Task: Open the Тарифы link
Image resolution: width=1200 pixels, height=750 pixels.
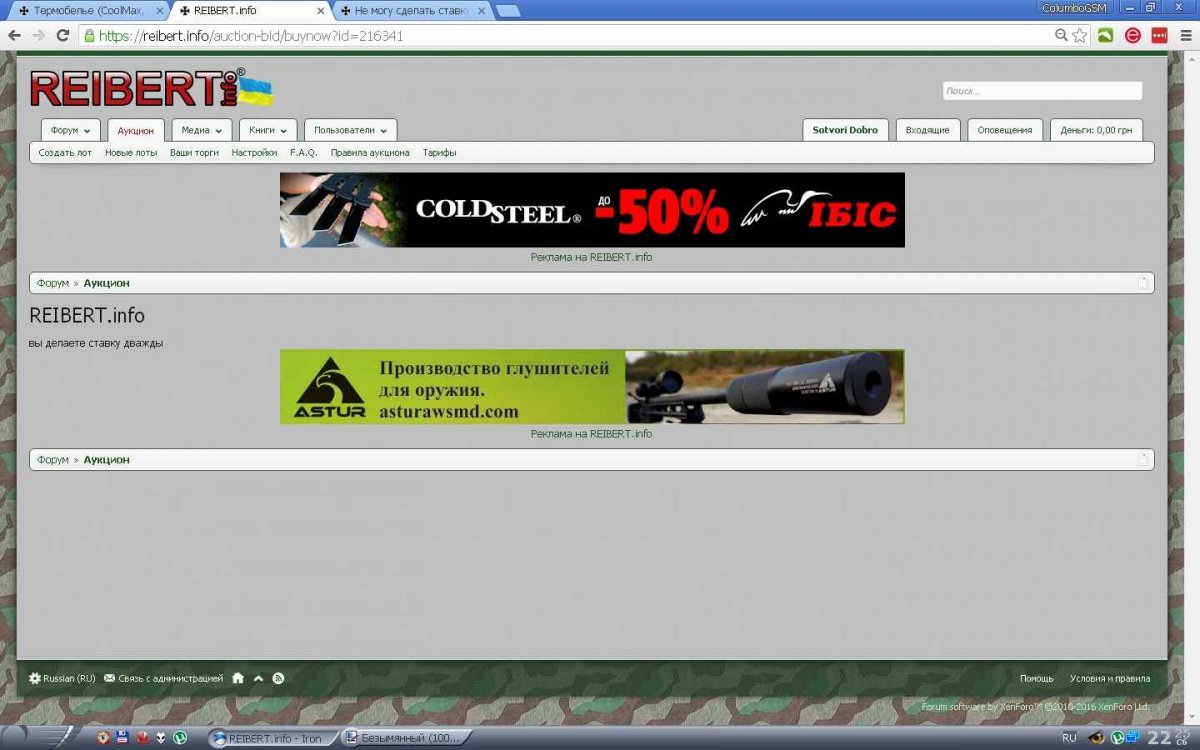Action: pos(439,153)
